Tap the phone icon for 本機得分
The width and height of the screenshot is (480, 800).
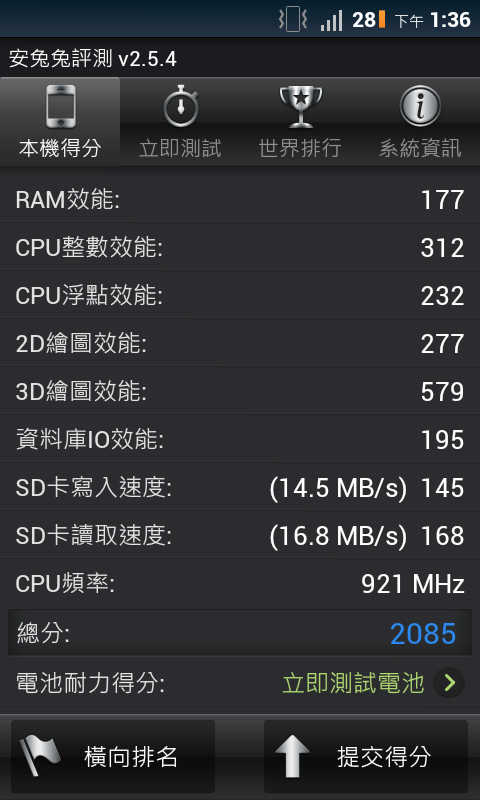coord(61,107)
